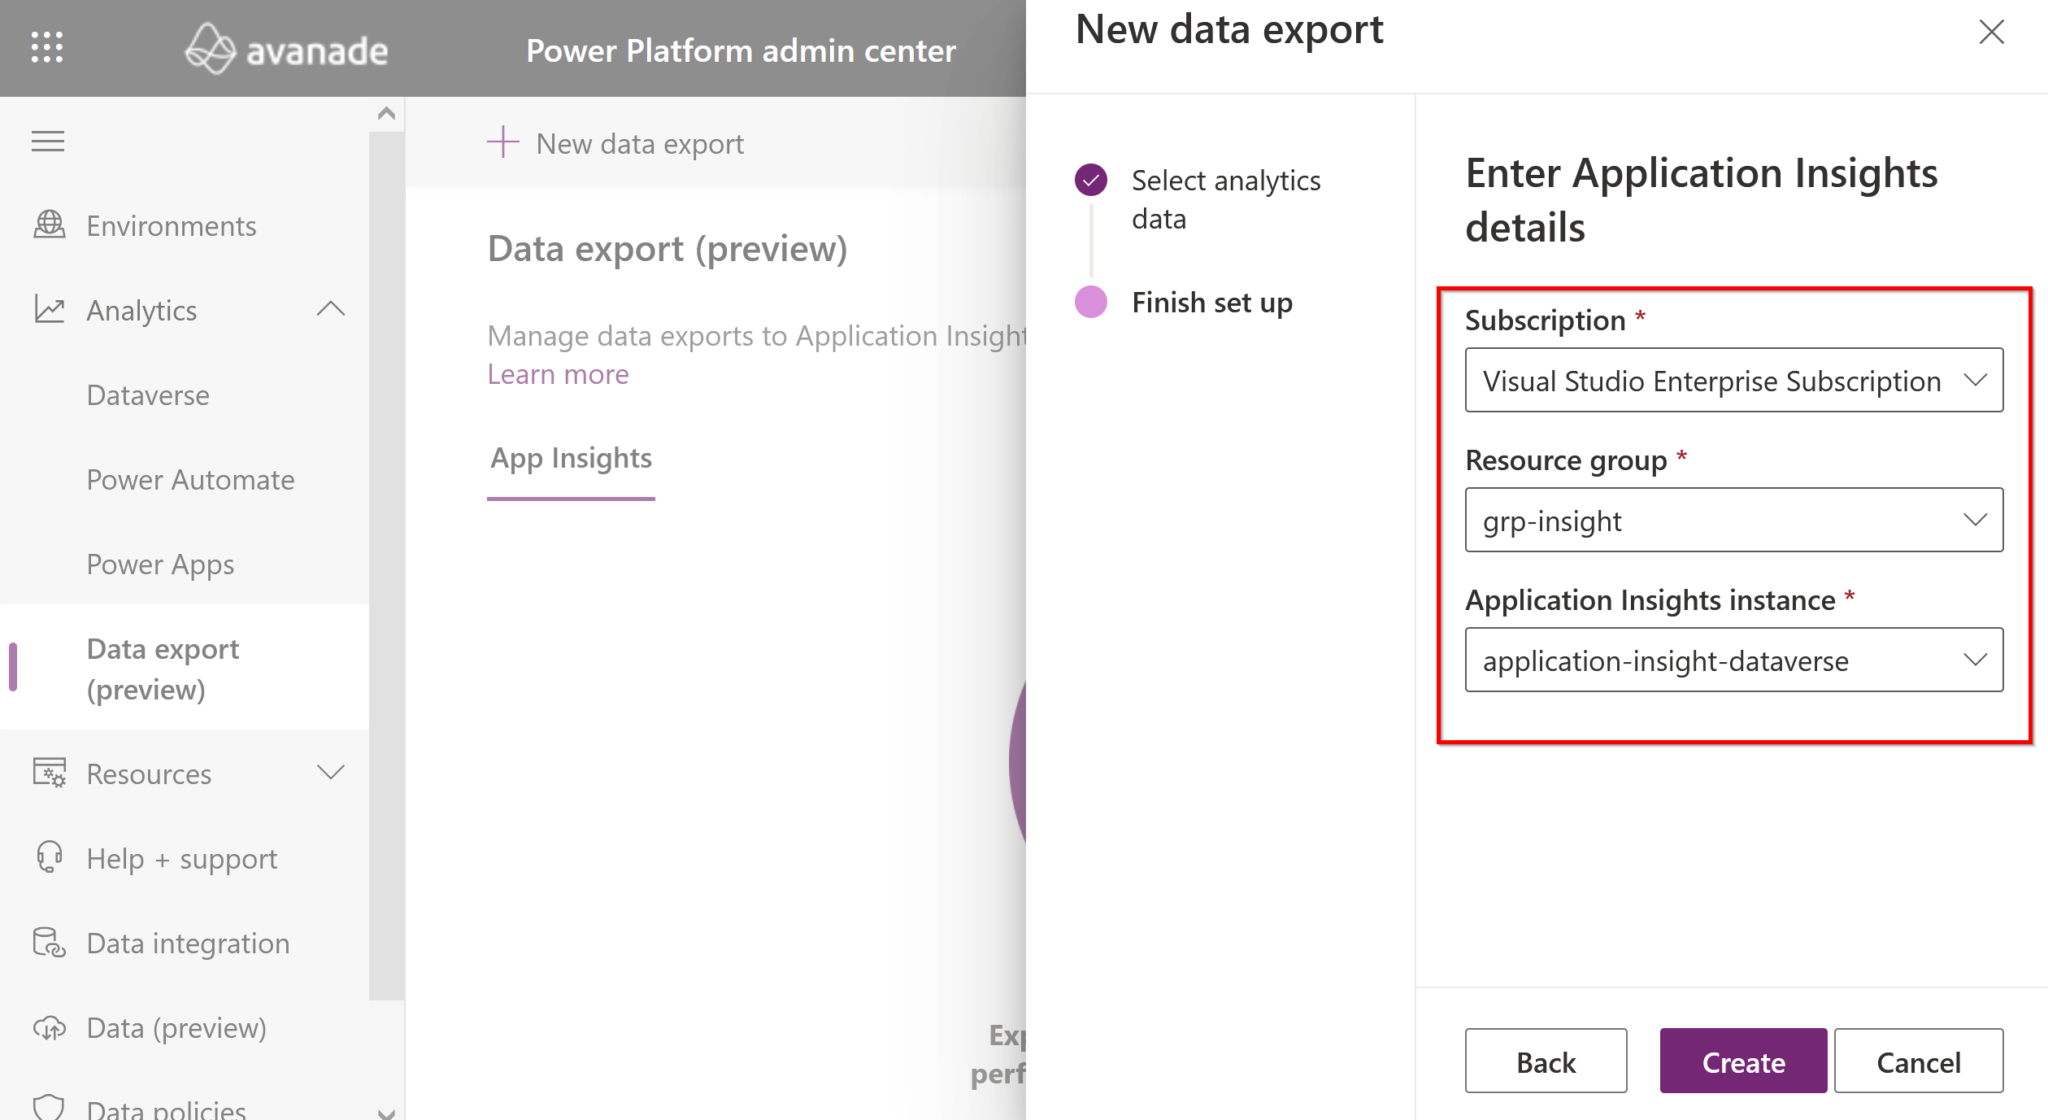Start a New data export
This screenshot has width=2048, height=1120.
[616, 143]
